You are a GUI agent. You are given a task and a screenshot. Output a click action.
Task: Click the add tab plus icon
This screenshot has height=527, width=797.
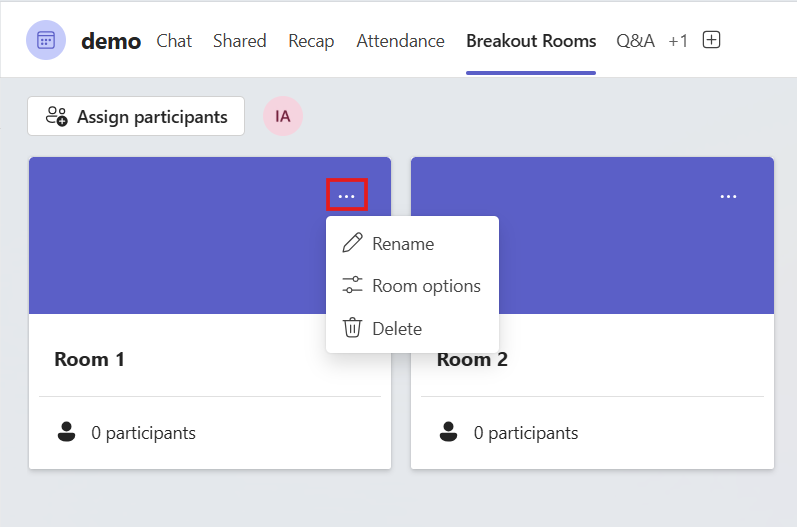[711, 41]
